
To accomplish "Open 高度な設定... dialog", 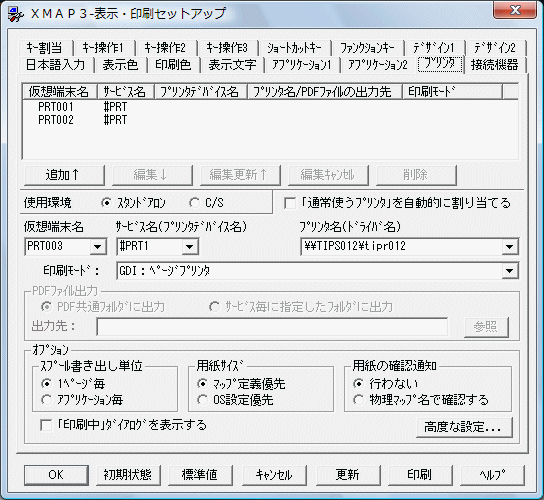I will click(464, 427).
